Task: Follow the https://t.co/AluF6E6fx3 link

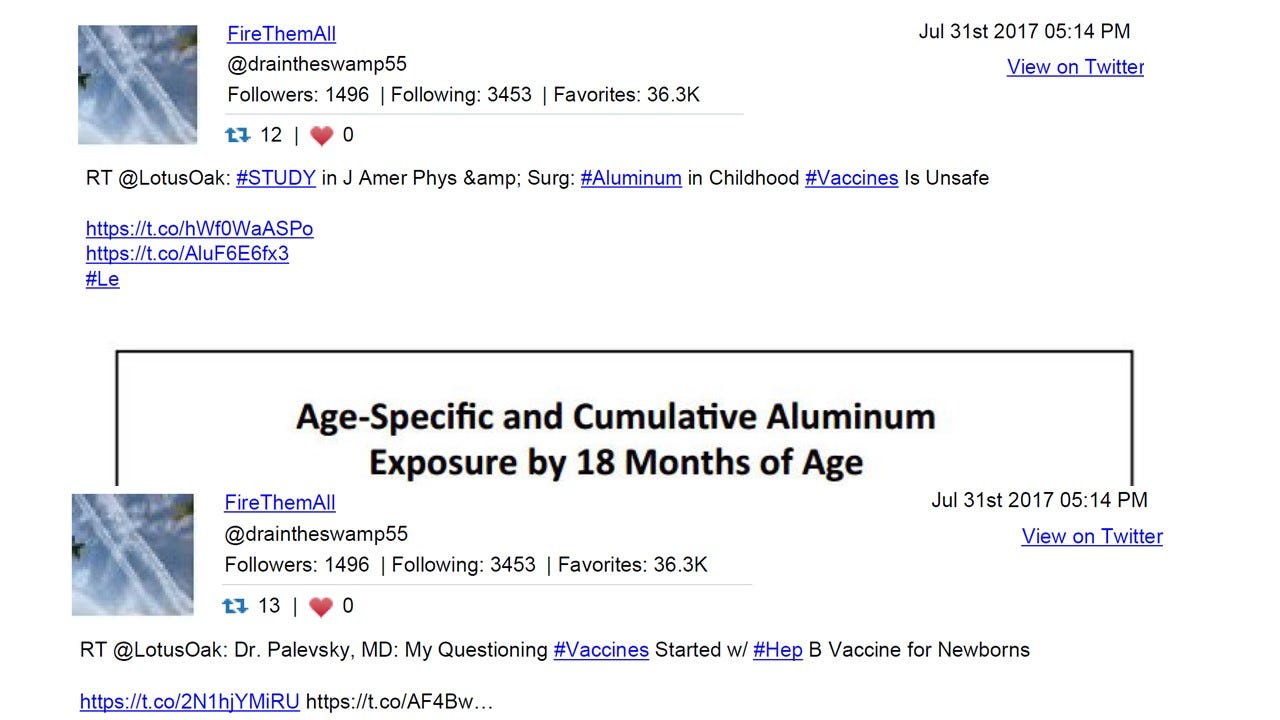Action: 188,254
